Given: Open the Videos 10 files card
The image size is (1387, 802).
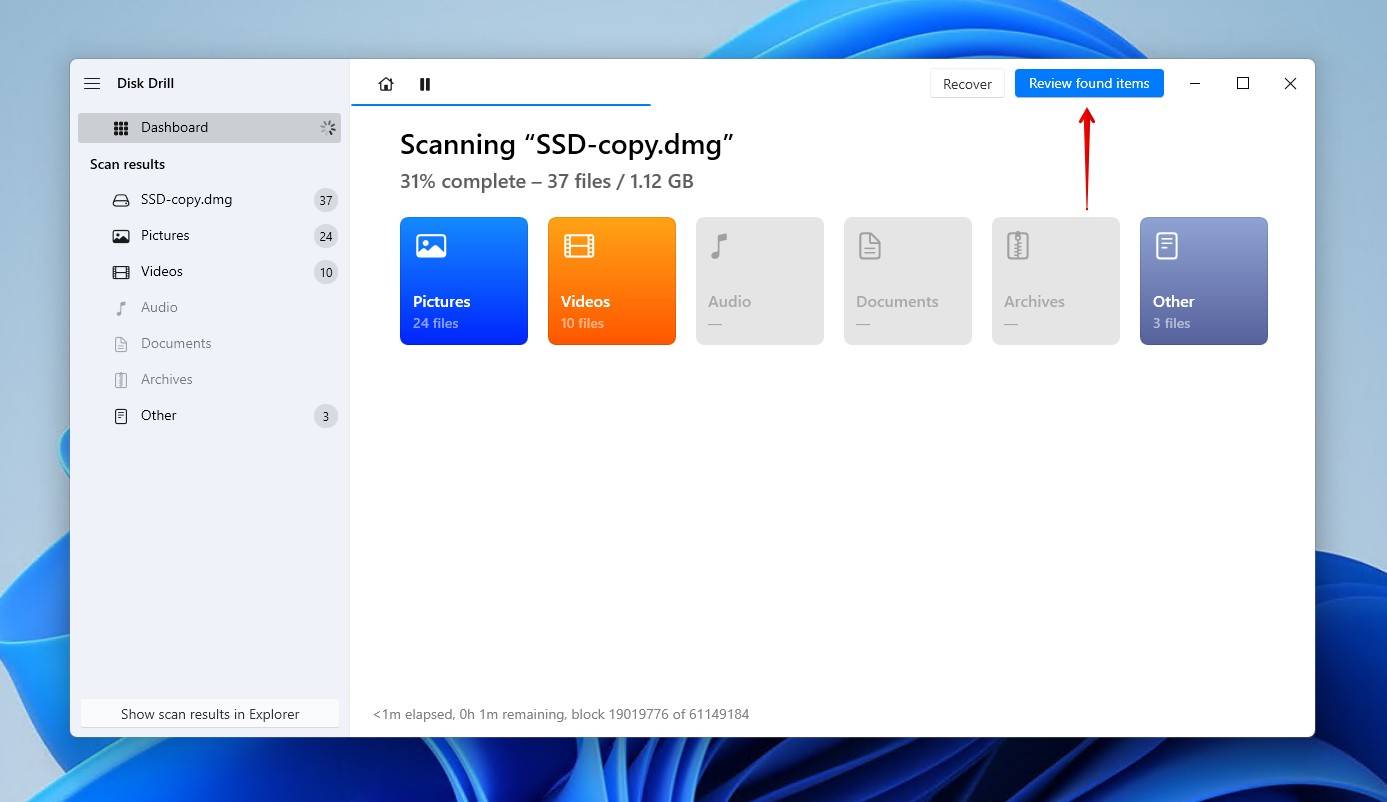Looking at the screenshot, I should pyautogui.click(x=612, y=281).
